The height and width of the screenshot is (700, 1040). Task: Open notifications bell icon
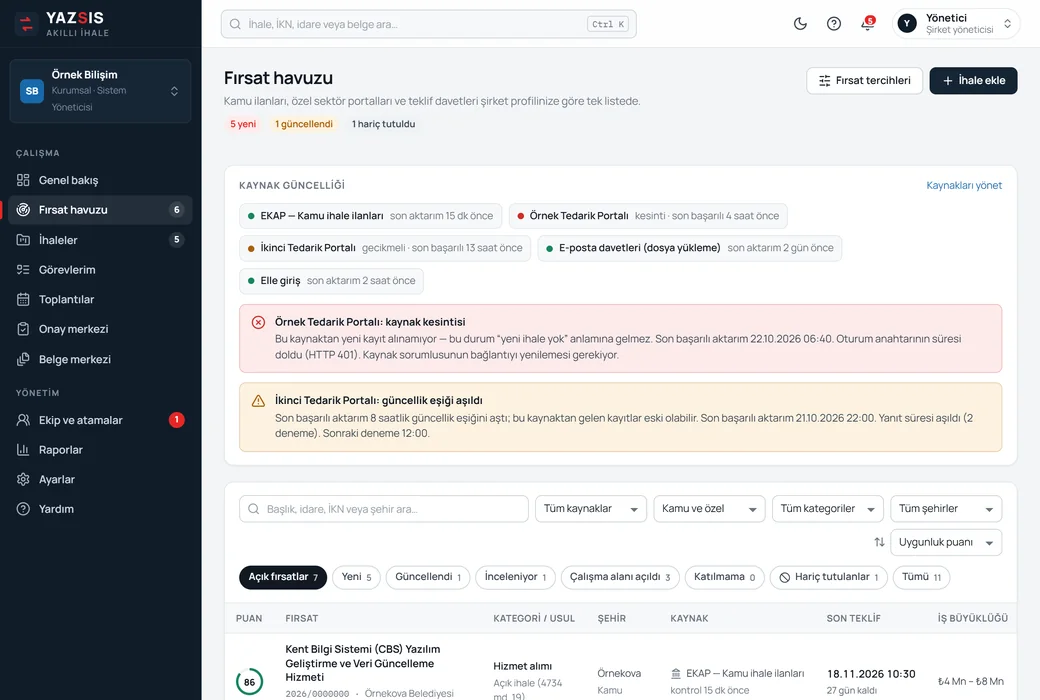click(868, 24)
